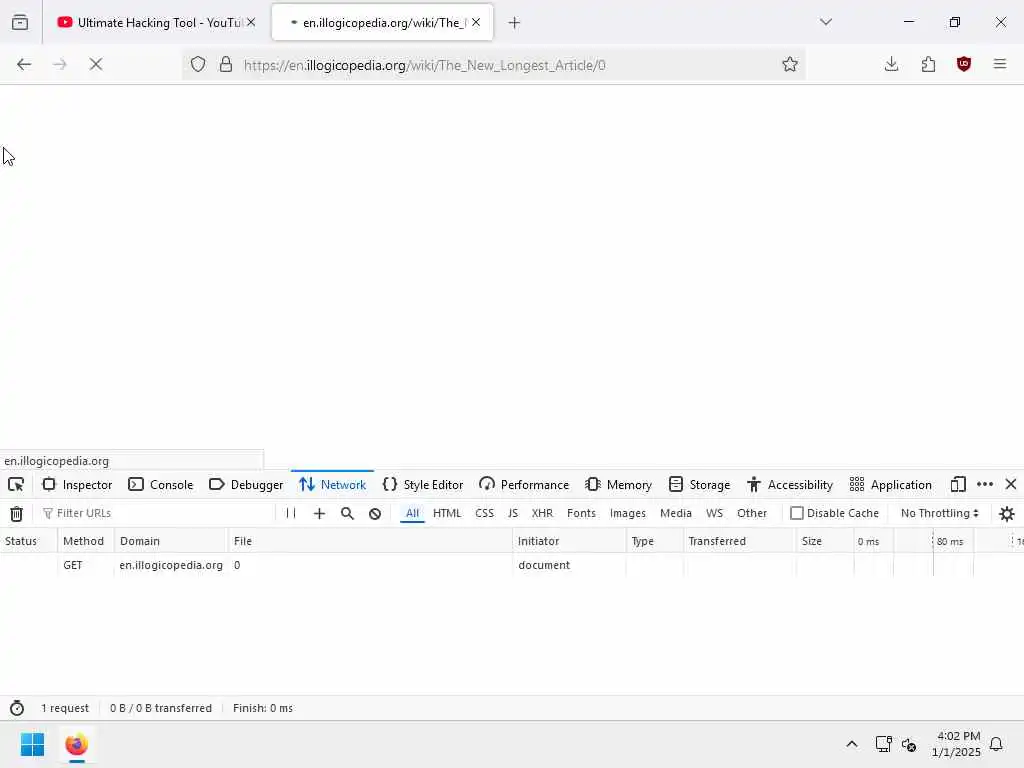Filter requests by HTML
Screen dimensions: 1024x768
[447, 513]
